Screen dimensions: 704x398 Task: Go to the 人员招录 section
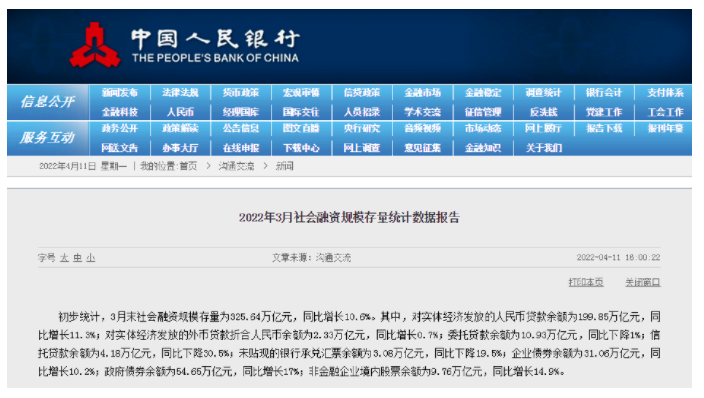(x=362, y=112)
